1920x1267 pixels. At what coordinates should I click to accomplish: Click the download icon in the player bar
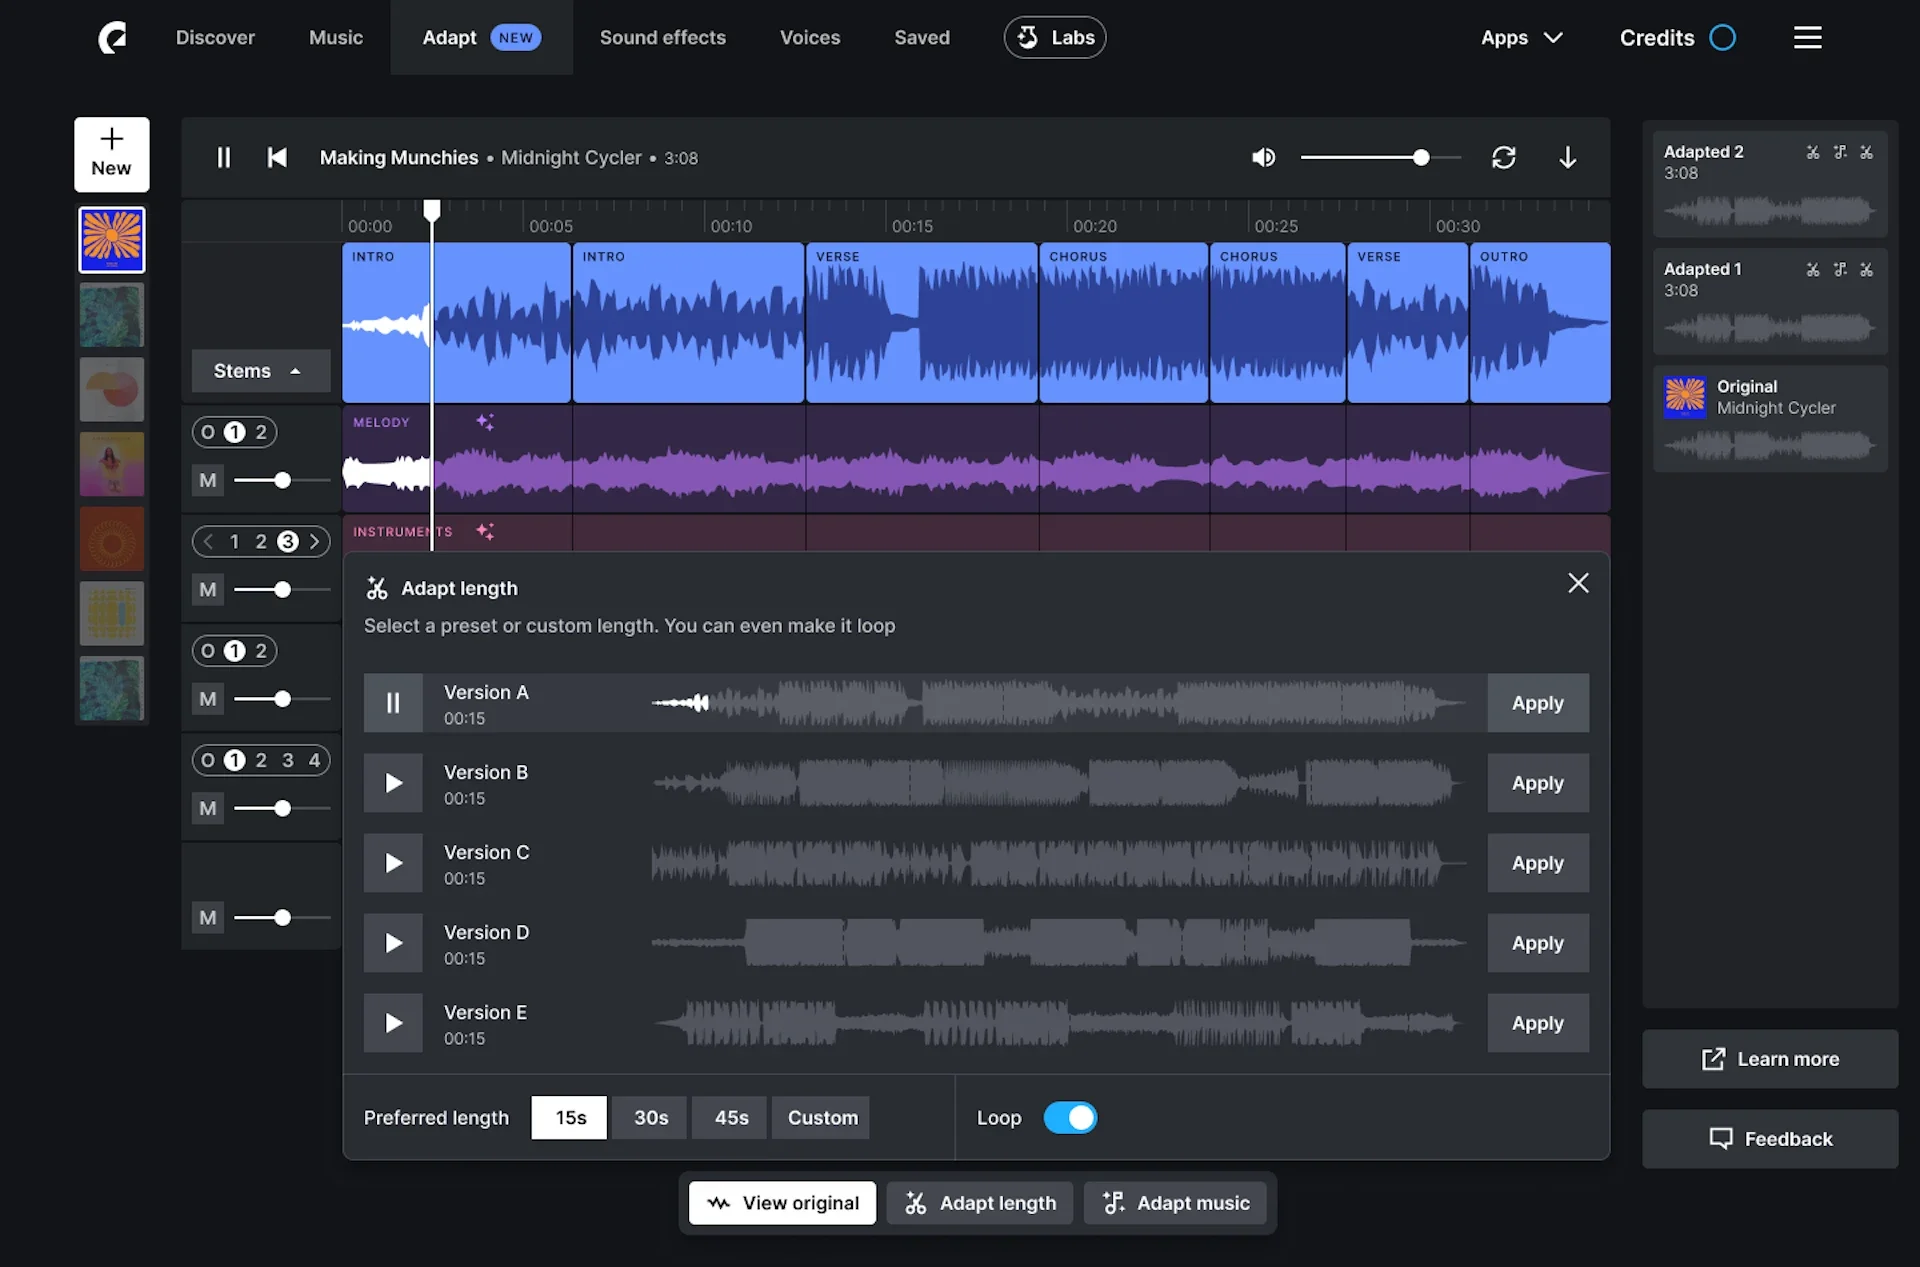[x=1567, y=157]
